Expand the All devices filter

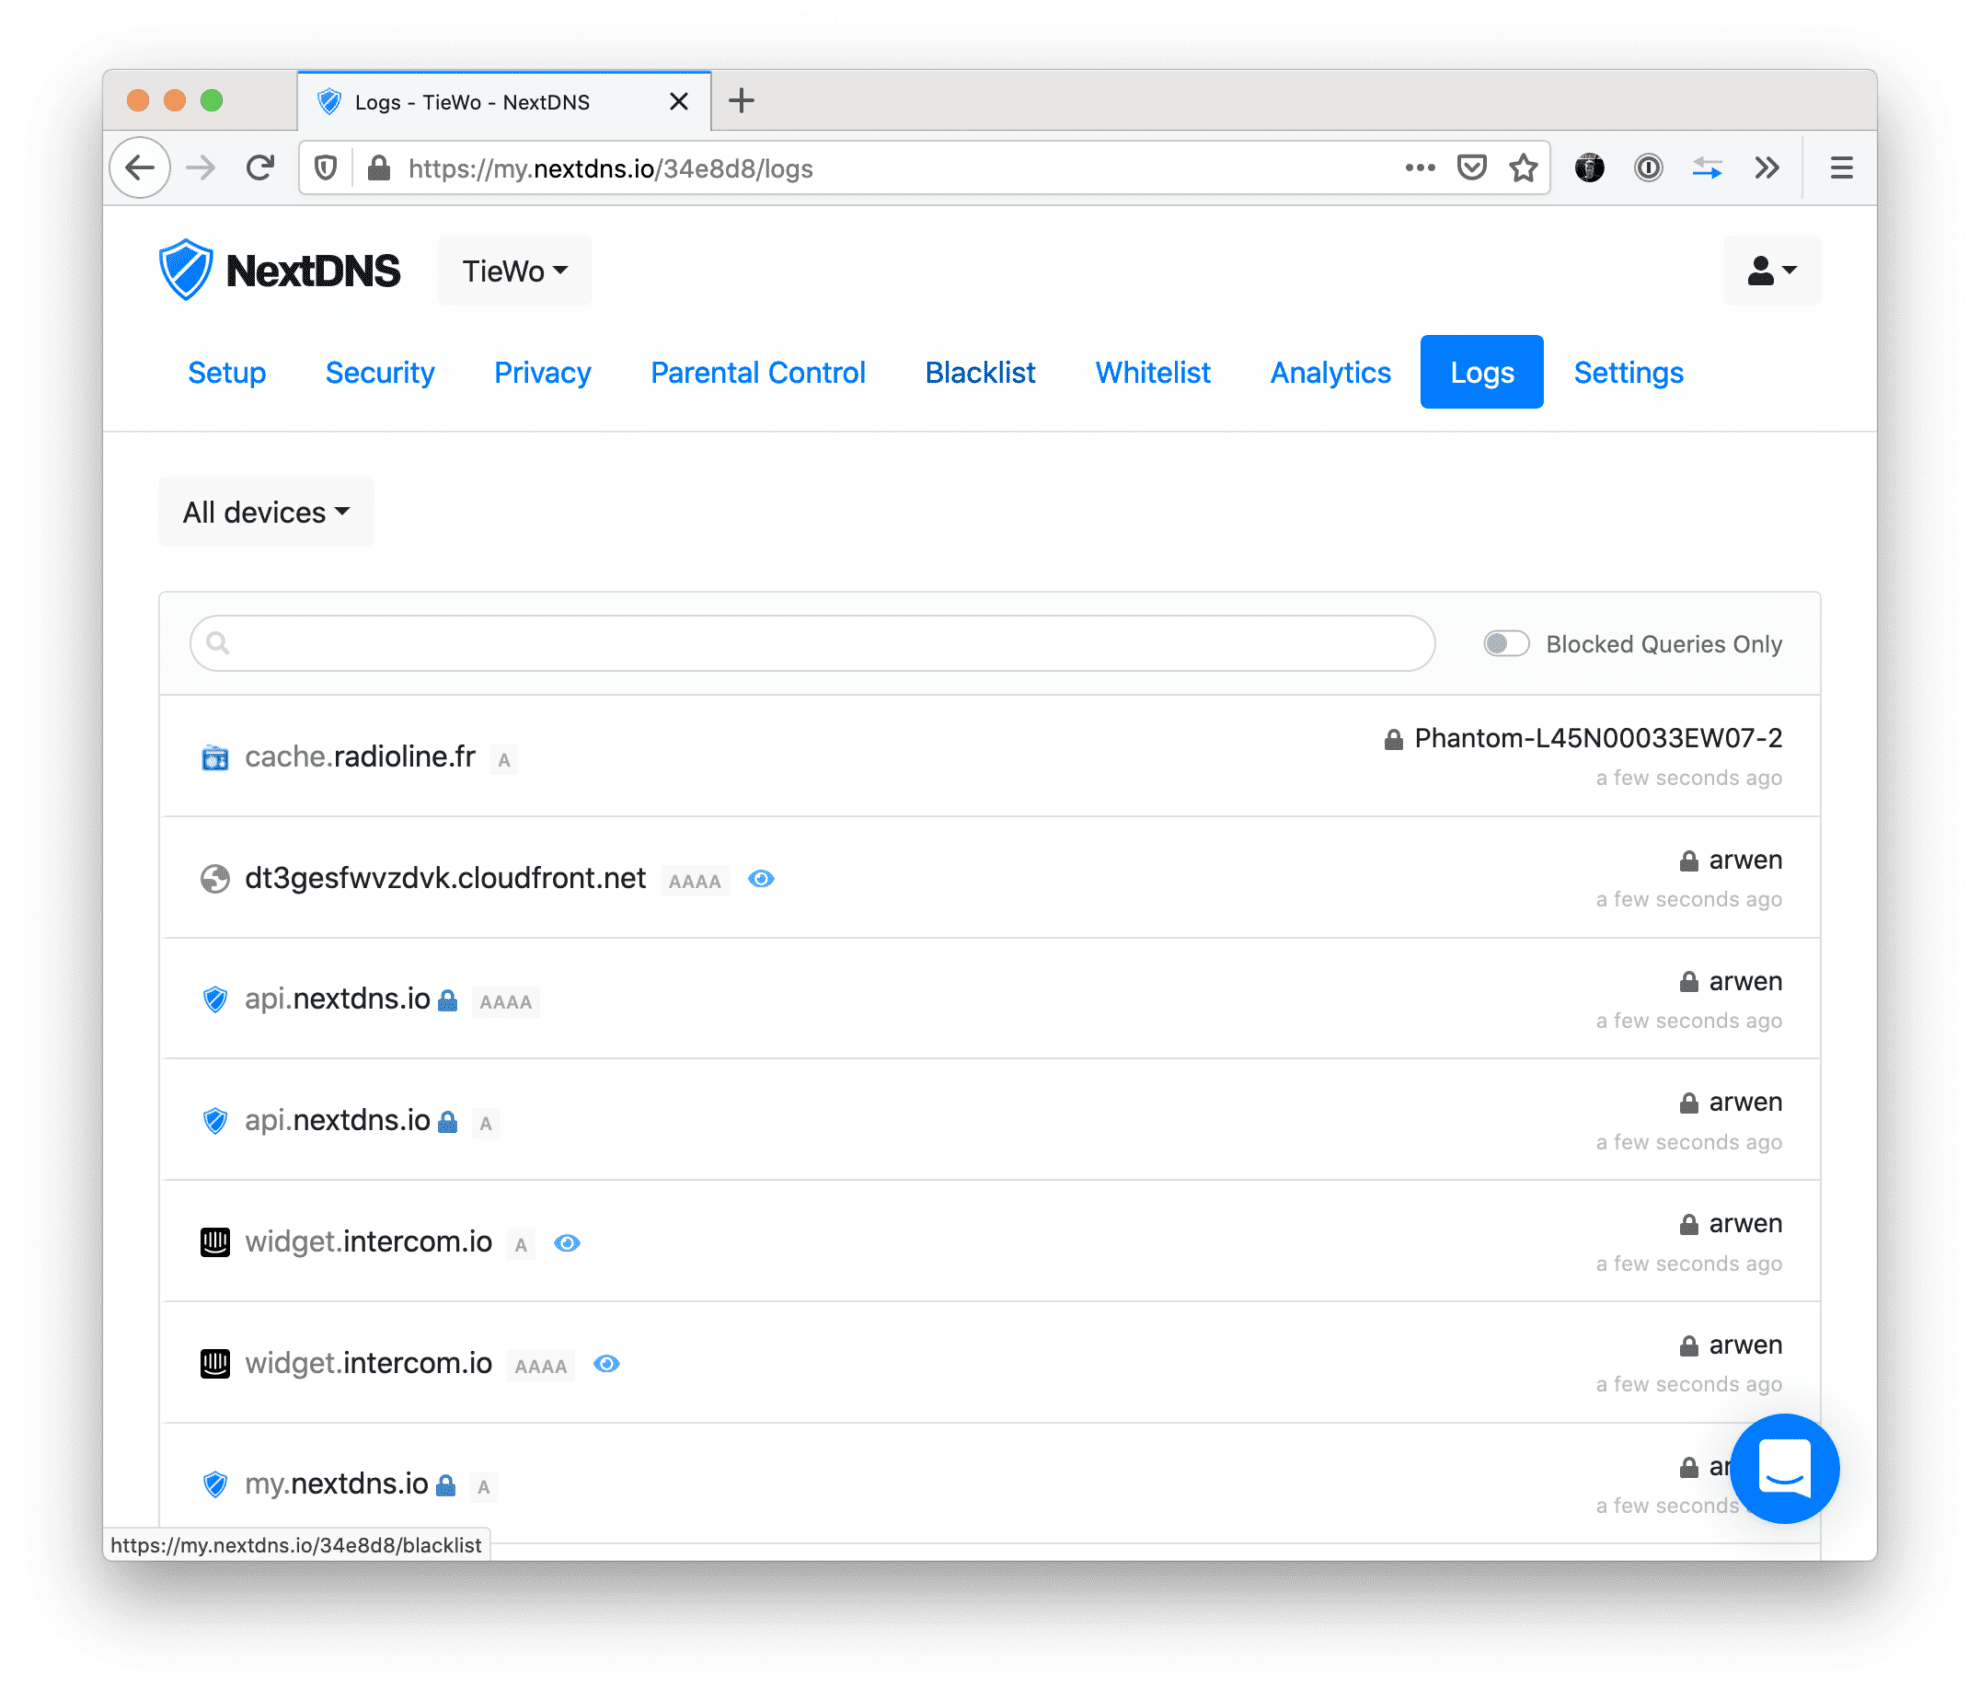[x=266, y=512]
